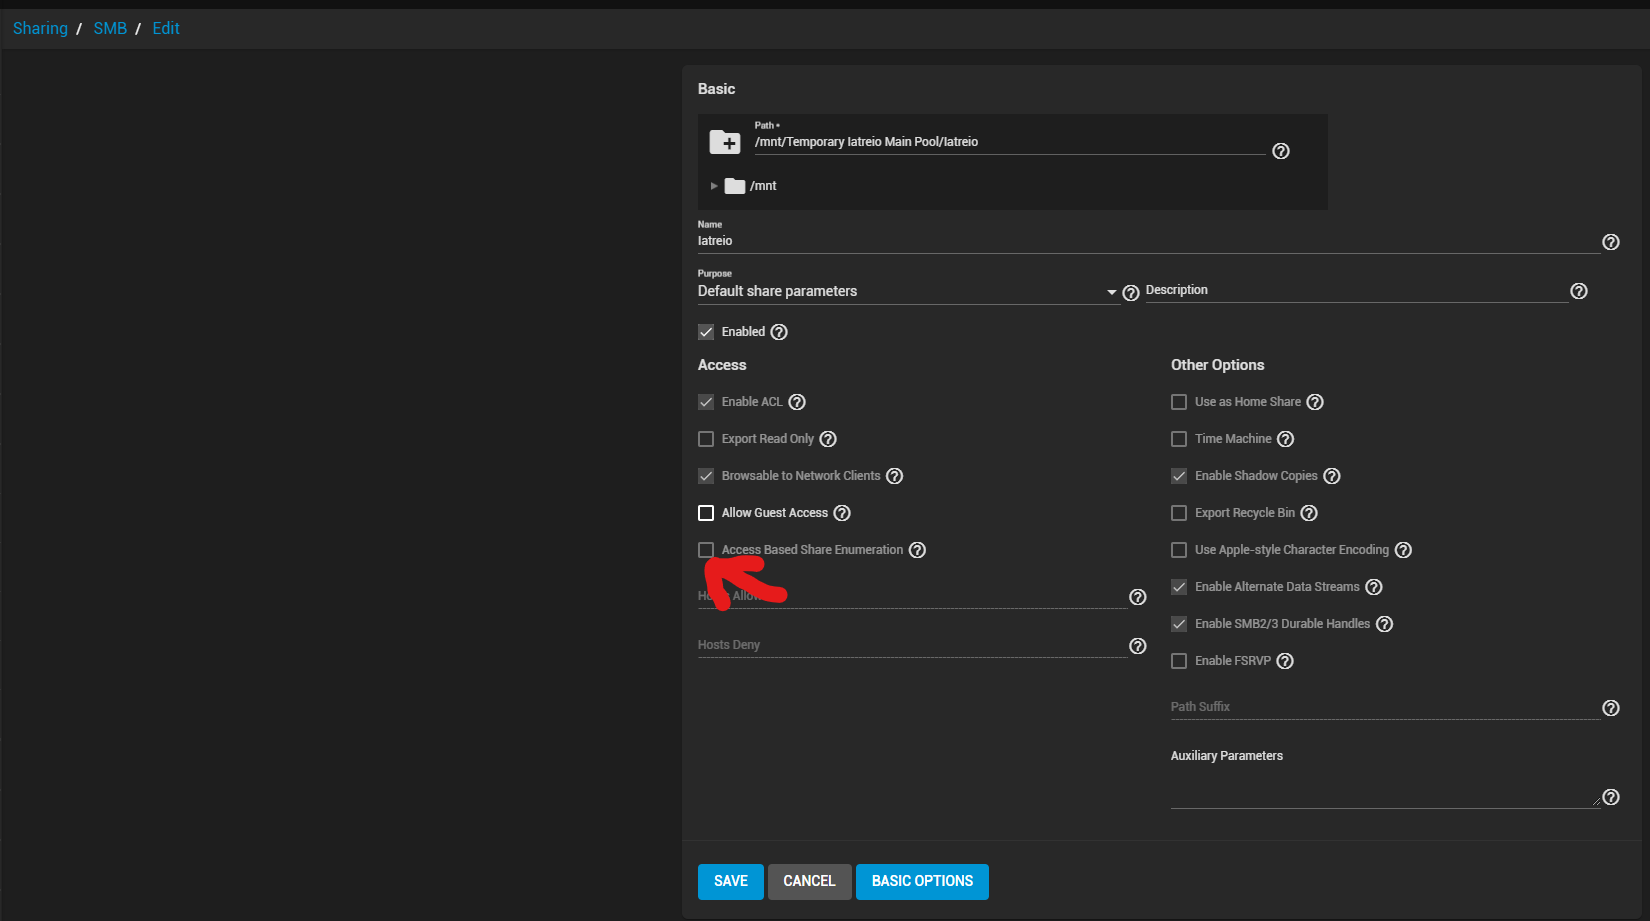1650x921 pixels.
Task: Open the help tooltip next to Enabled
Action: pos(779,332)
